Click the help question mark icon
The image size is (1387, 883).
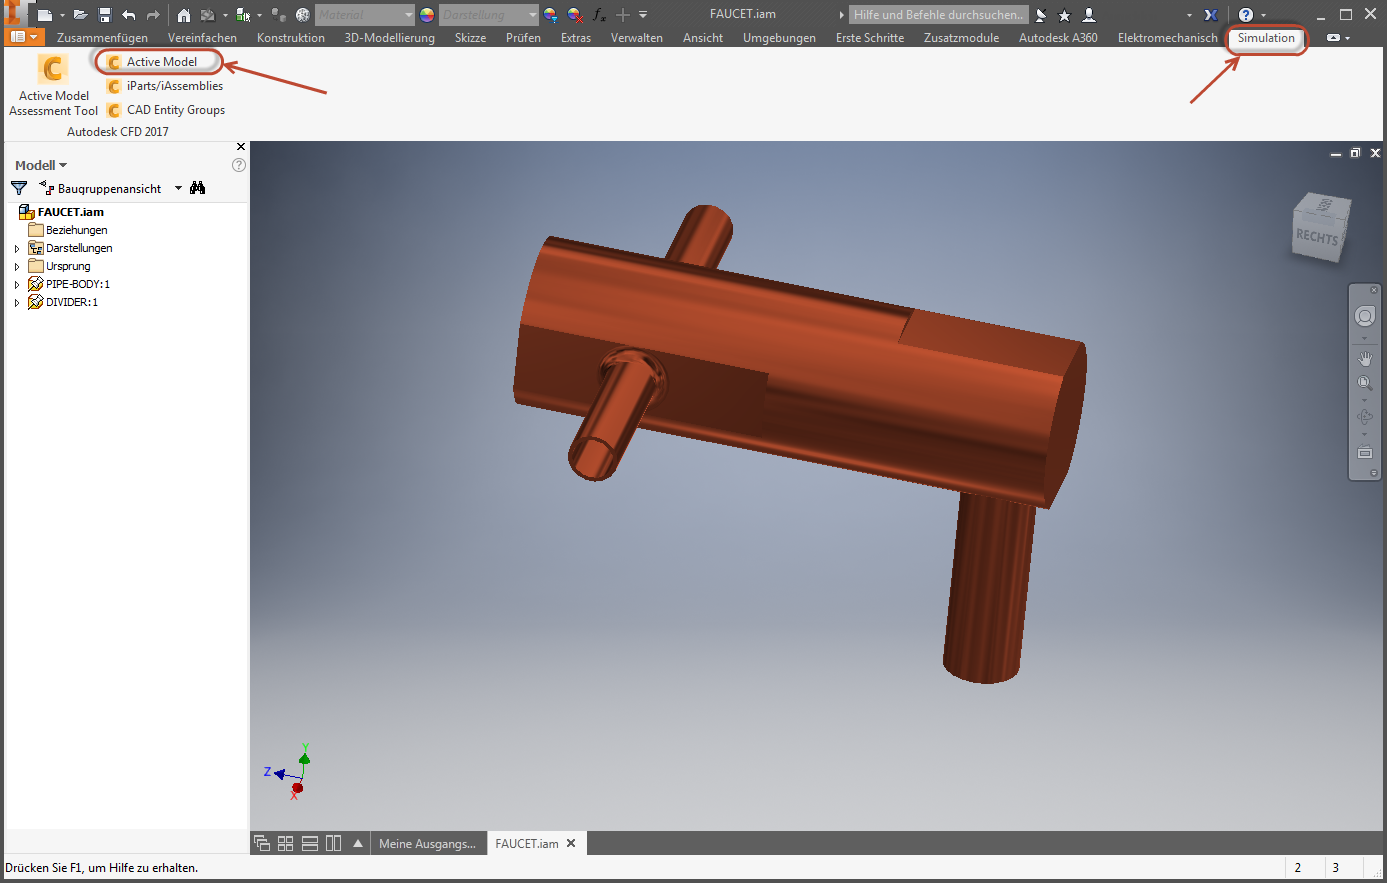coord(1246,15)
